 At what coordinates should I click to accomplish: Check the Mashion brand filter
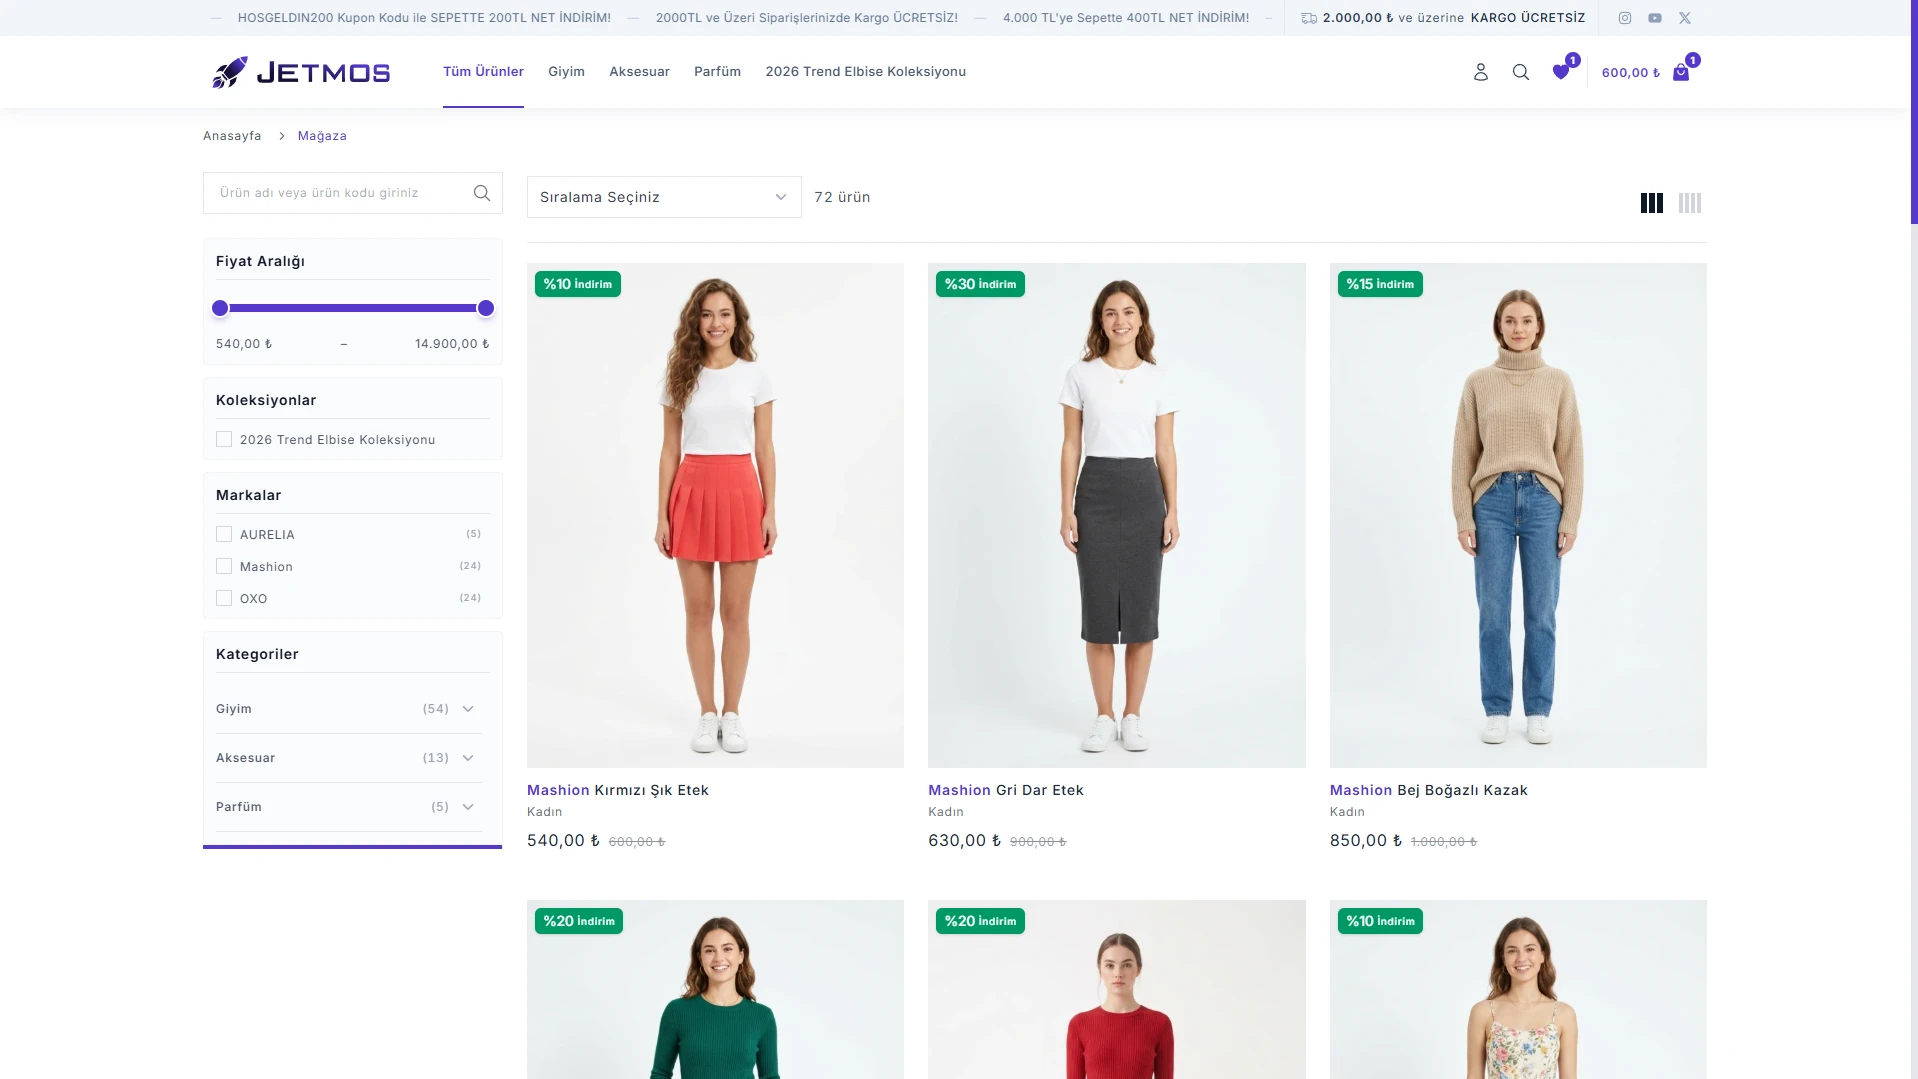pyautogui.click(x=224, y=566)
